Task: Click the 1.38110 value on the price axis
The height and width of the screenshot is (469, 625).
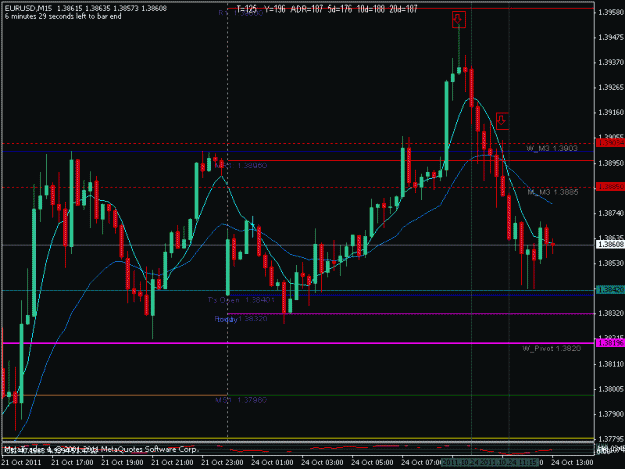Action: click(611, 364)
